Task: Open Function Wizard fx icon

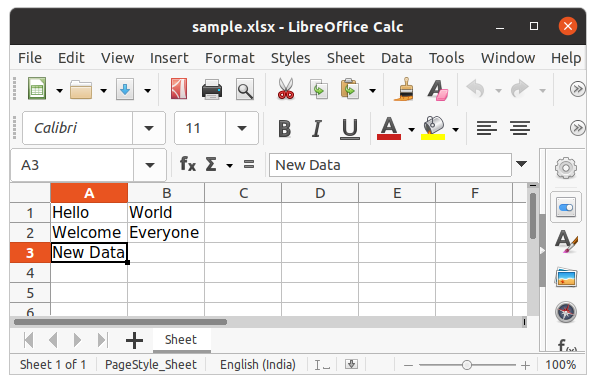Action: coord(188,165)
